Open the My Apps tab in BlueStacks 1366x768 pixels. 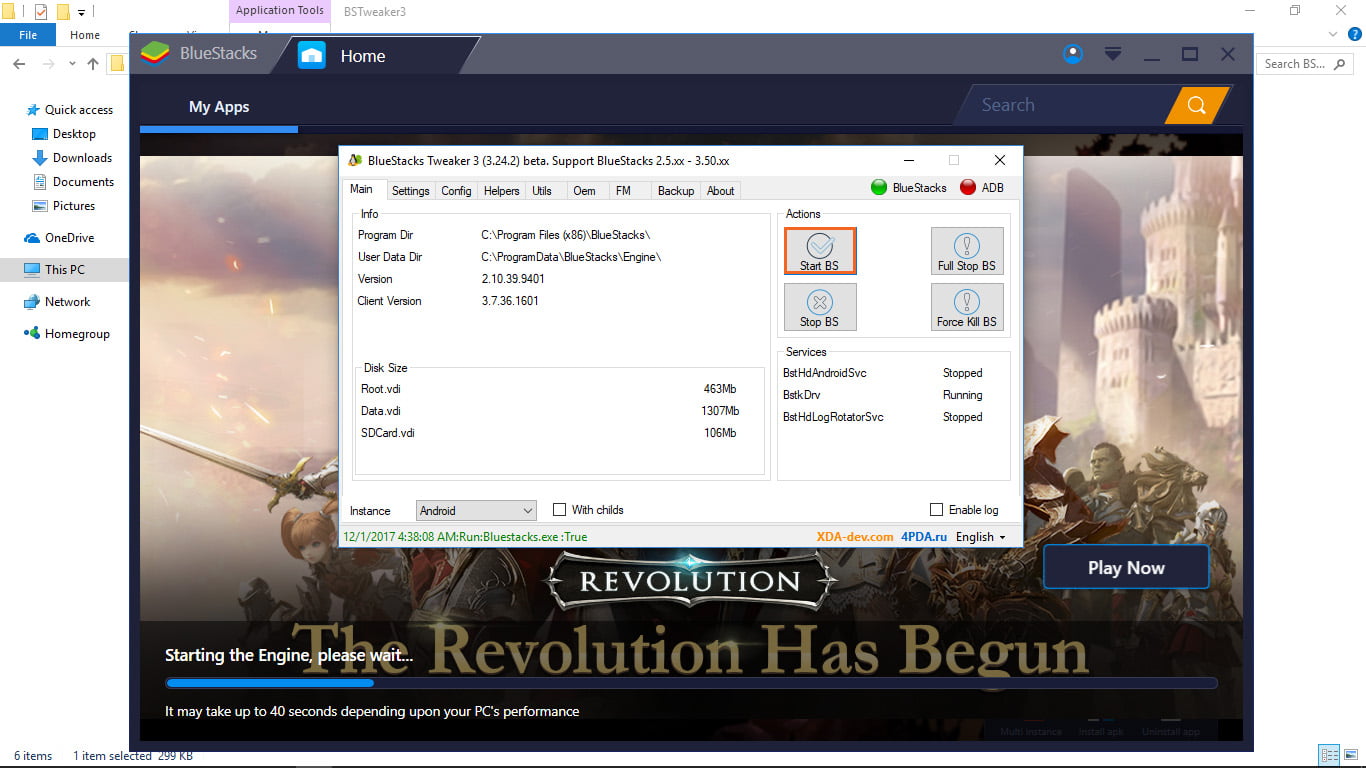pyautogui.click(x=219, y=107)
